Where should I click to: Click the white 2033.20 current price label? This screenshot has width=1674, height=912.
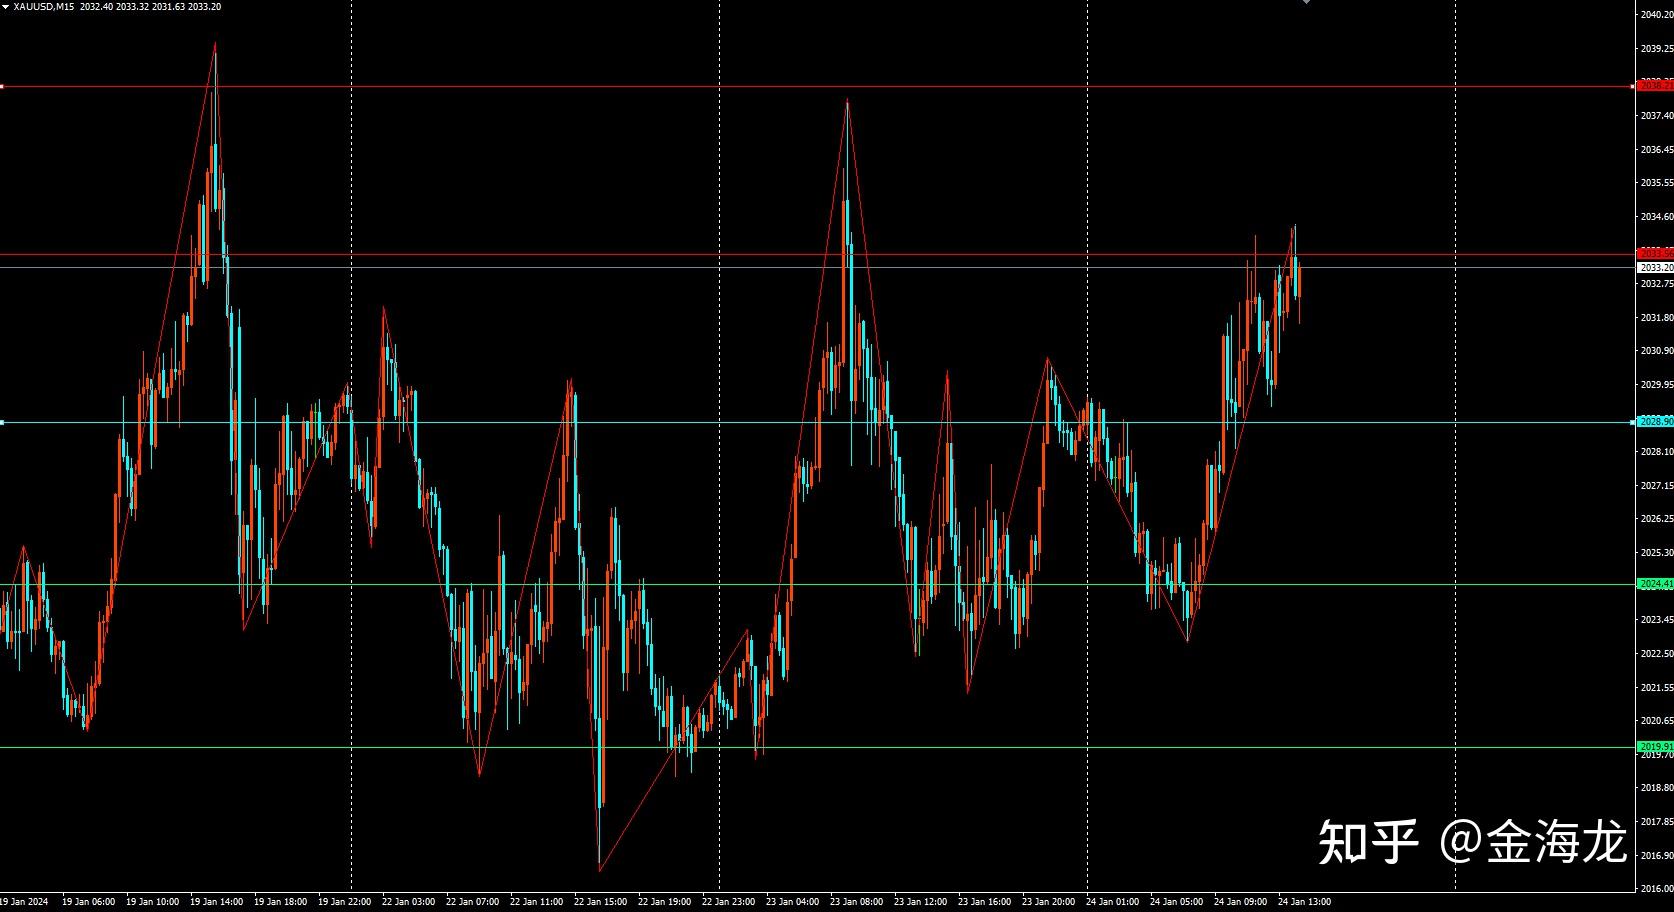coord(1655,268)
